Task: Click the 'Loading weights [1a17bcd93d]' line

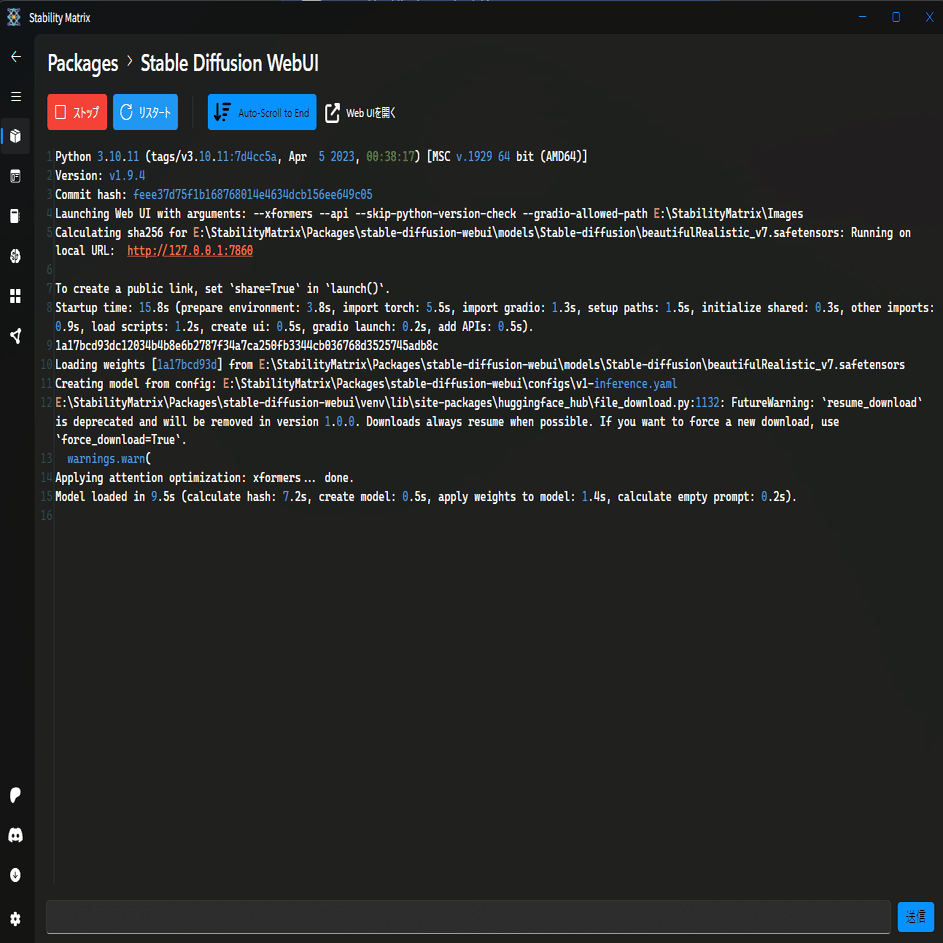Action: click(x=480, y=364)
